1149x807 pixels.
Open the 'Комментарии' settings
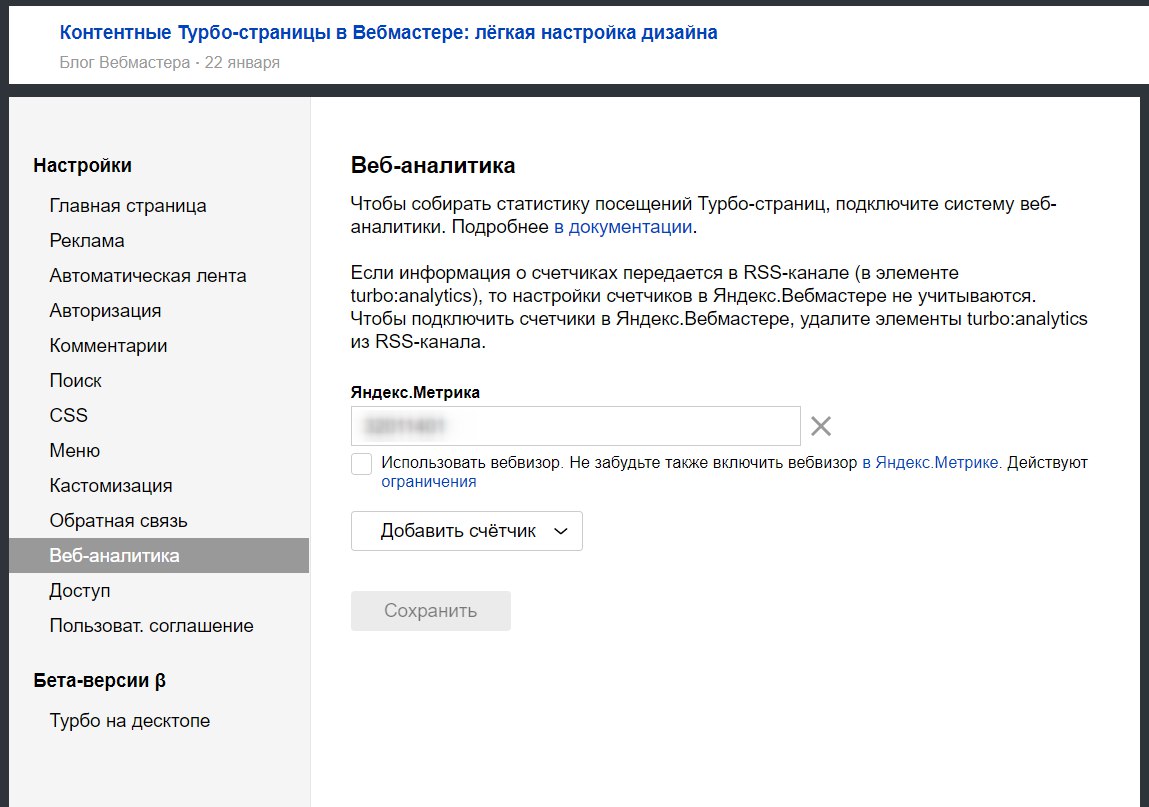[x=108, y=345]
